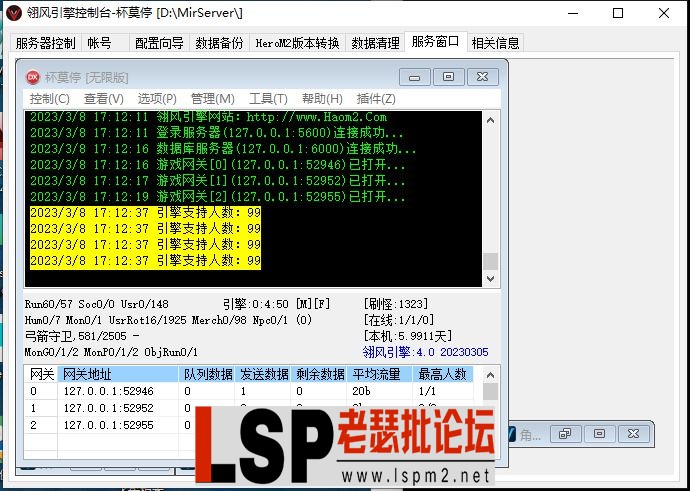Screen dimensions: 690x491
Task: Open the 工具(T) menu
Action: (x=268, y=99)
